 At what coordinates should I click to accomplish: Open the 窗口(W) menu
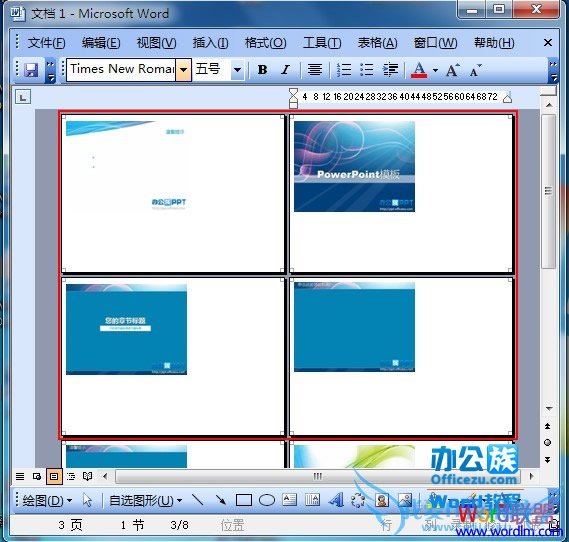[x=435, y=43]
